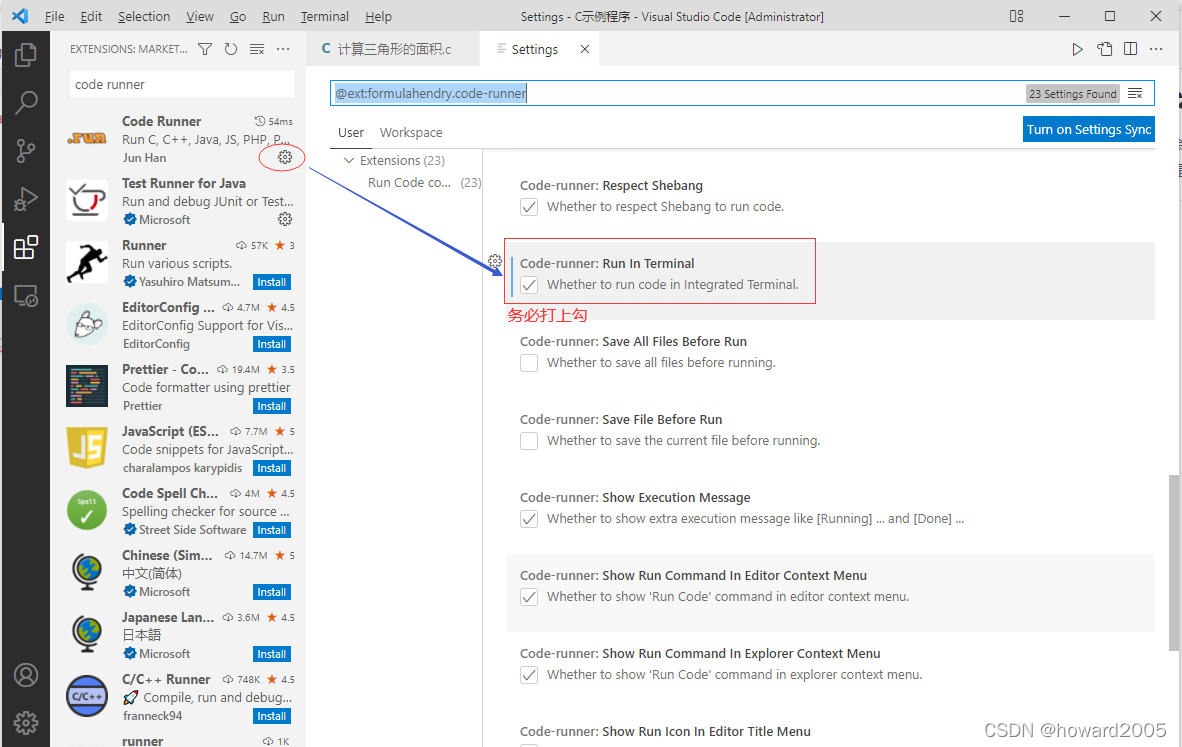Click Turn on Settings Sync button

tap(1089, 129)
